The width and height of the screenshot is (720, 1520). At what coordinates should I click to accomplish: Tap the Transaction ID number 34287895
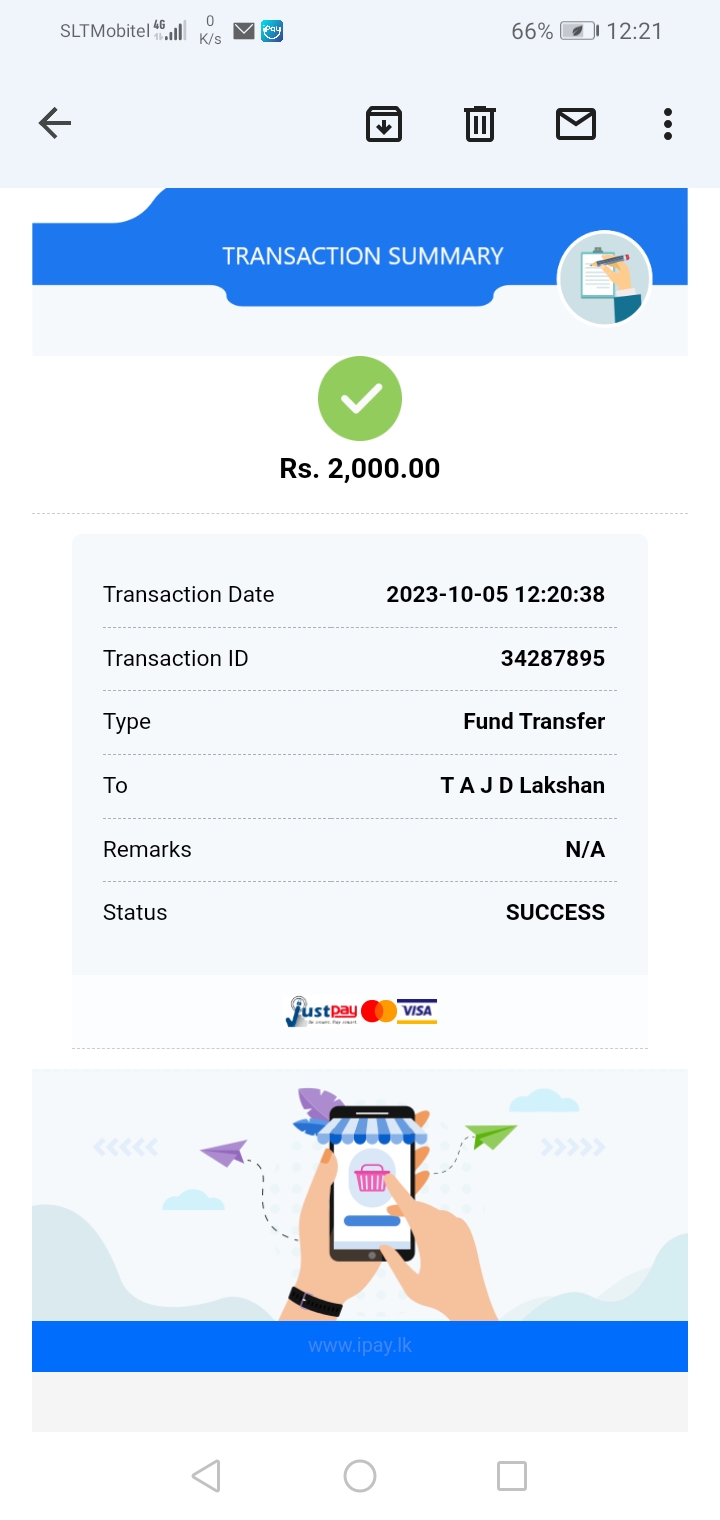(552, 658)
